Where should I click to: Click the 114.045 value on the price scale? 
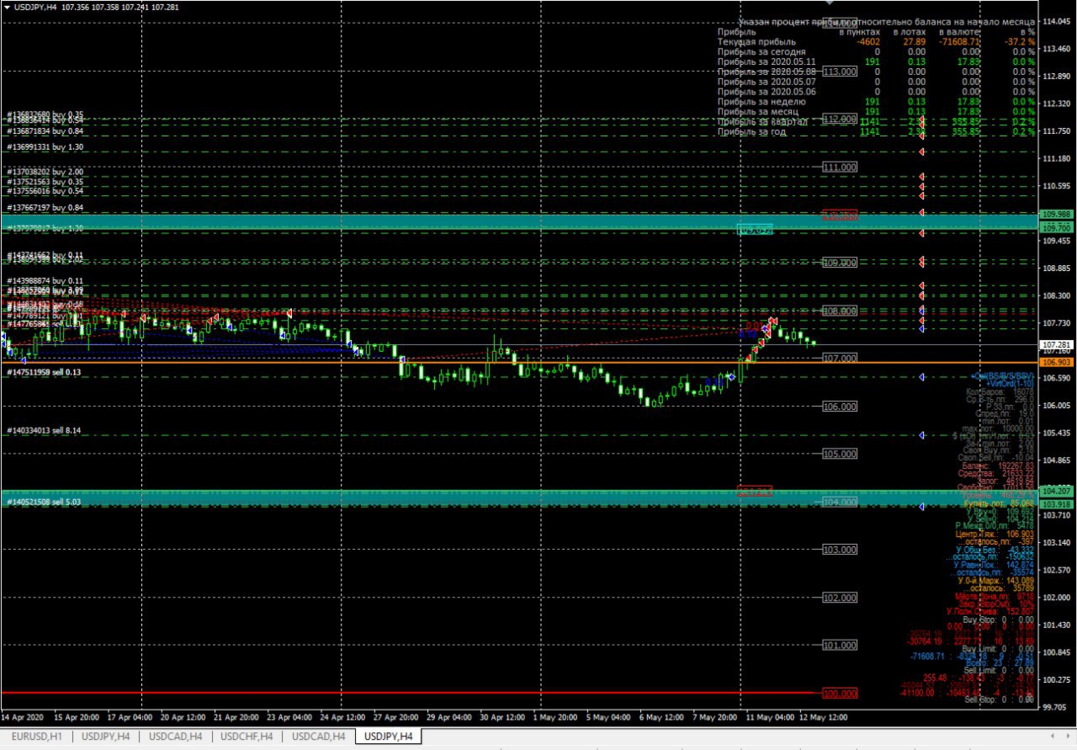click(x=1056, y=21)
